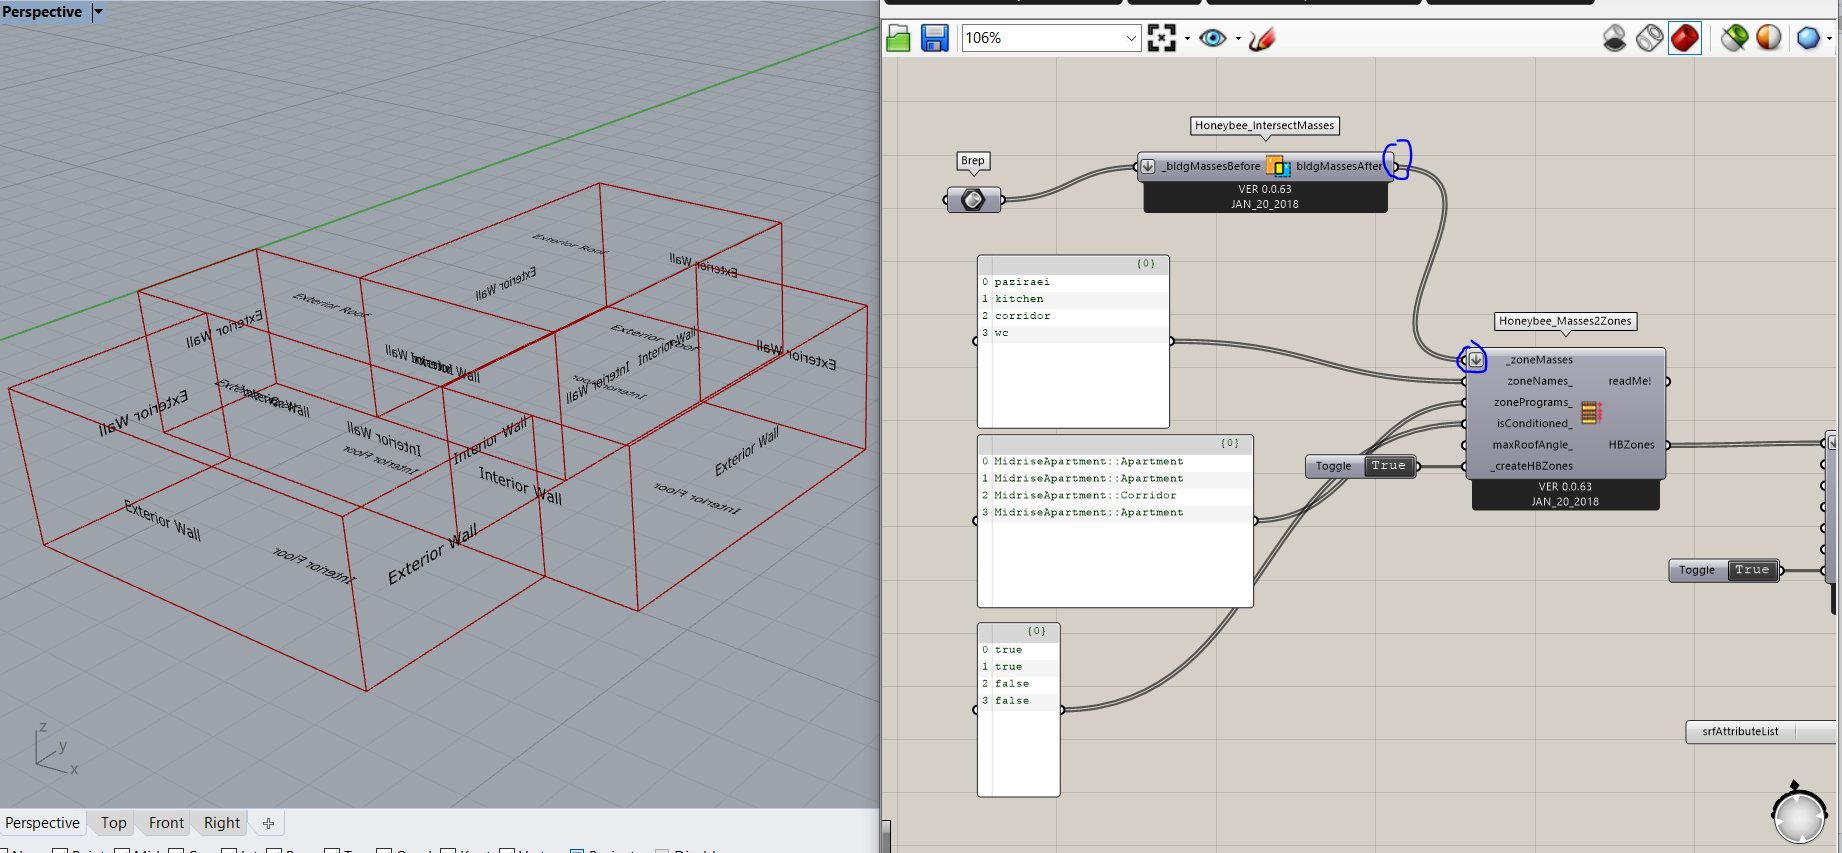This screenshot has height=853, width=1842.
Task: Switch to the Right viewport tab
Action: pyautogui.click(x=222, y=823)
